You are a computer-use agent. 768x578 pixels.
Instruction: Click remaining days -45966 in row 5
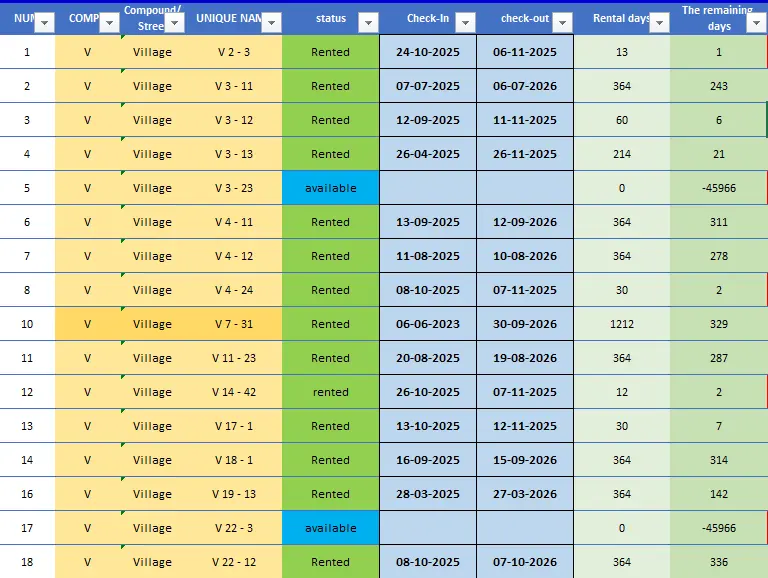point(719,188)
